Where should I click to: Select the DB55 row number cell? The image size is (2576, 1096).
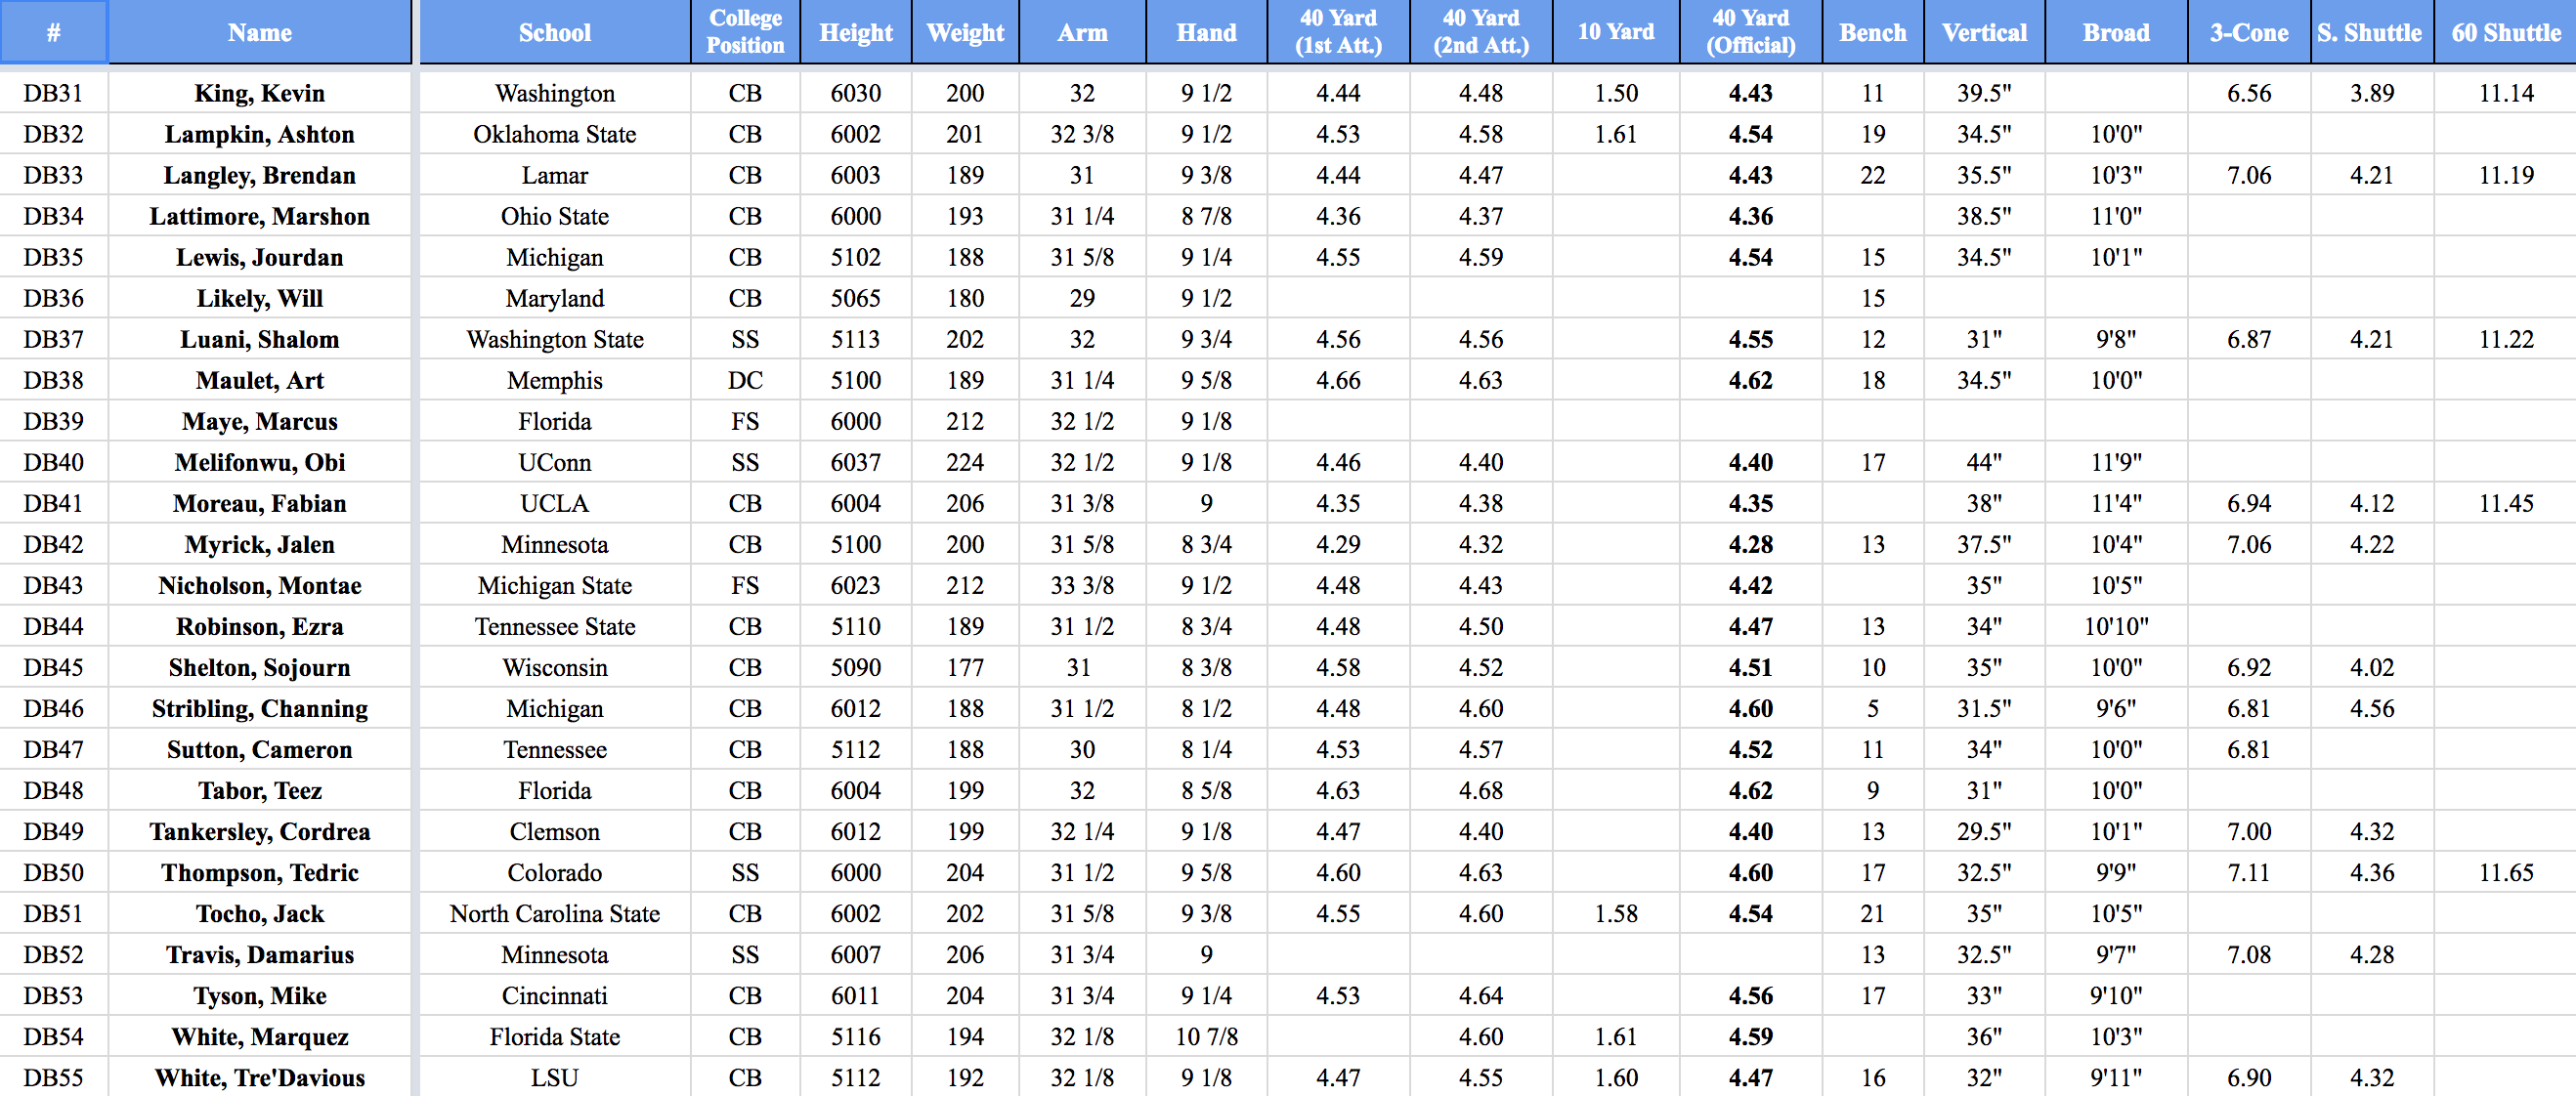pos(53,1077)
